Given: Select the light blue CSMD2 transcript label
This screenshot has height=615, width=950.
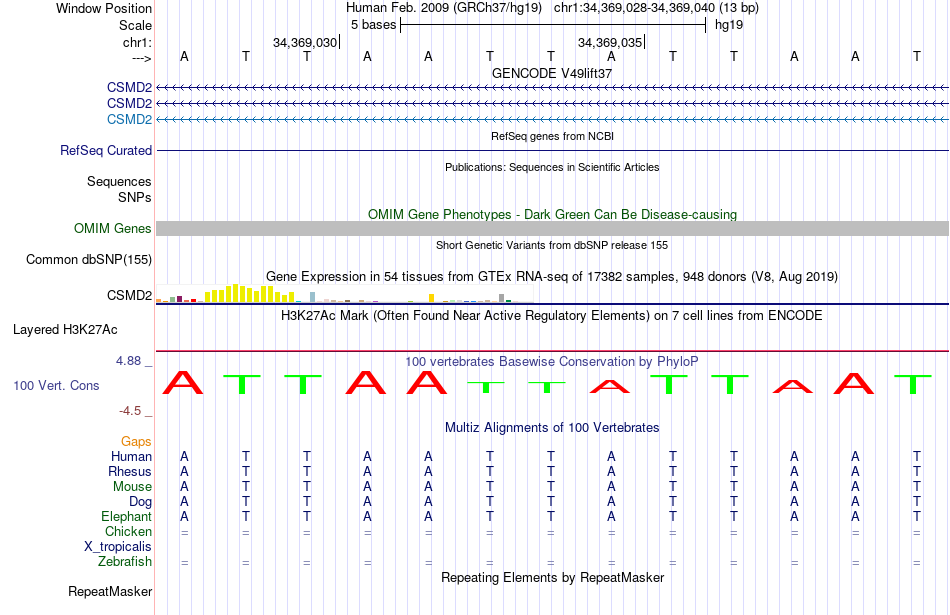Looking at the screenshot, I should click(x=129, y=119).
